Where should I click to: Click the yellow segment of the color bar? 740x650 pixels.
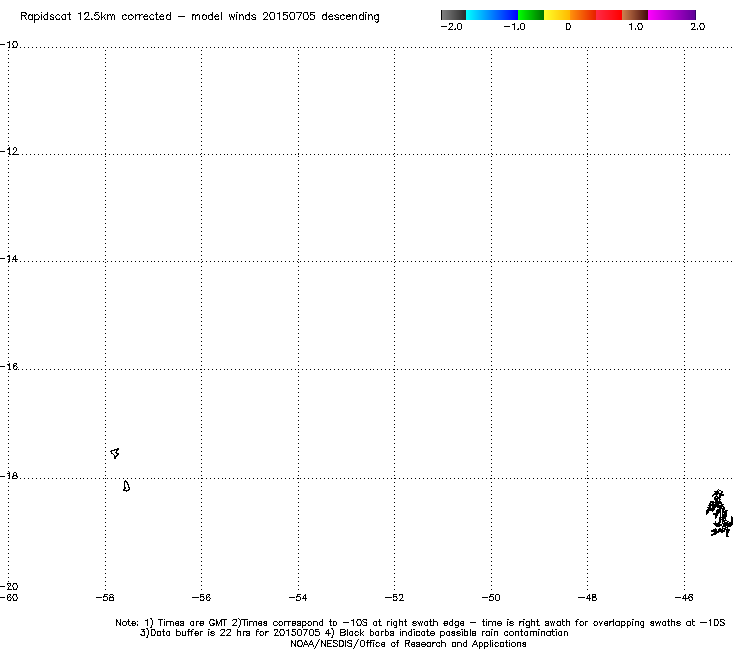pos(556,15)
